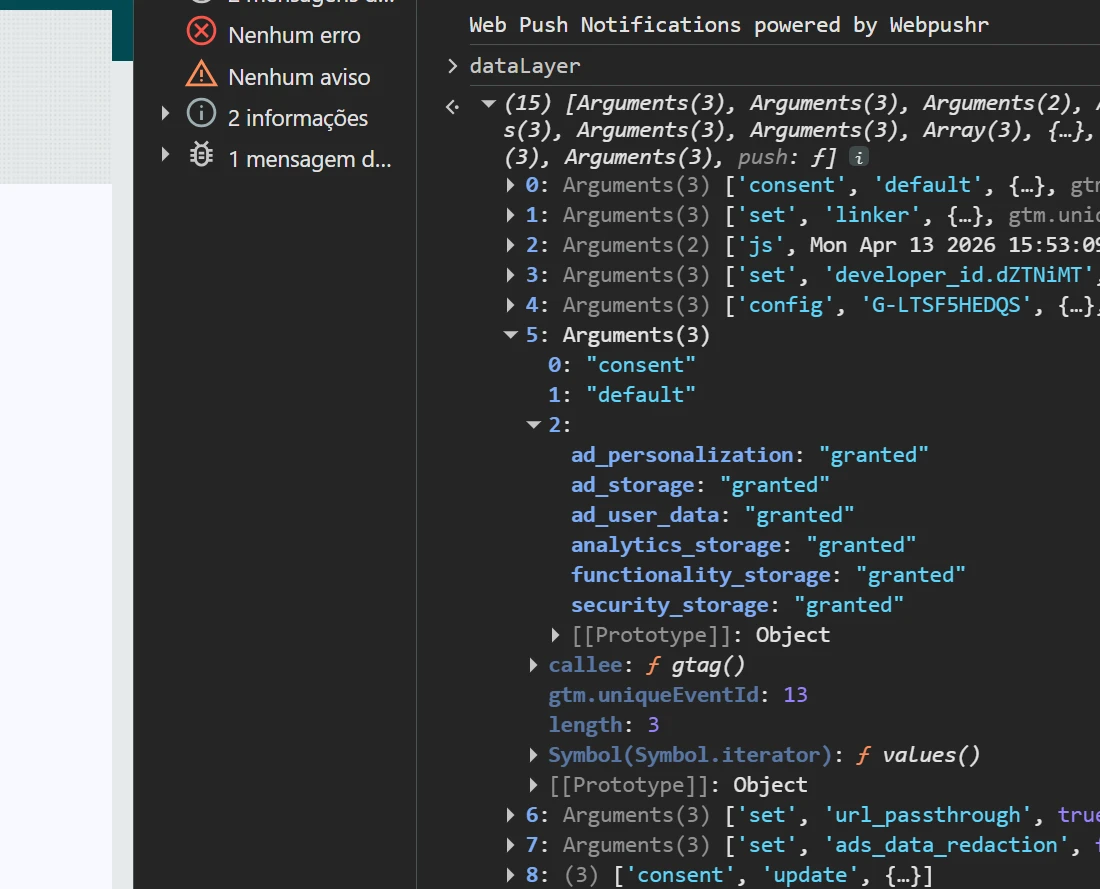Select the Nenhum aviso filter

[x=298, y=77]
